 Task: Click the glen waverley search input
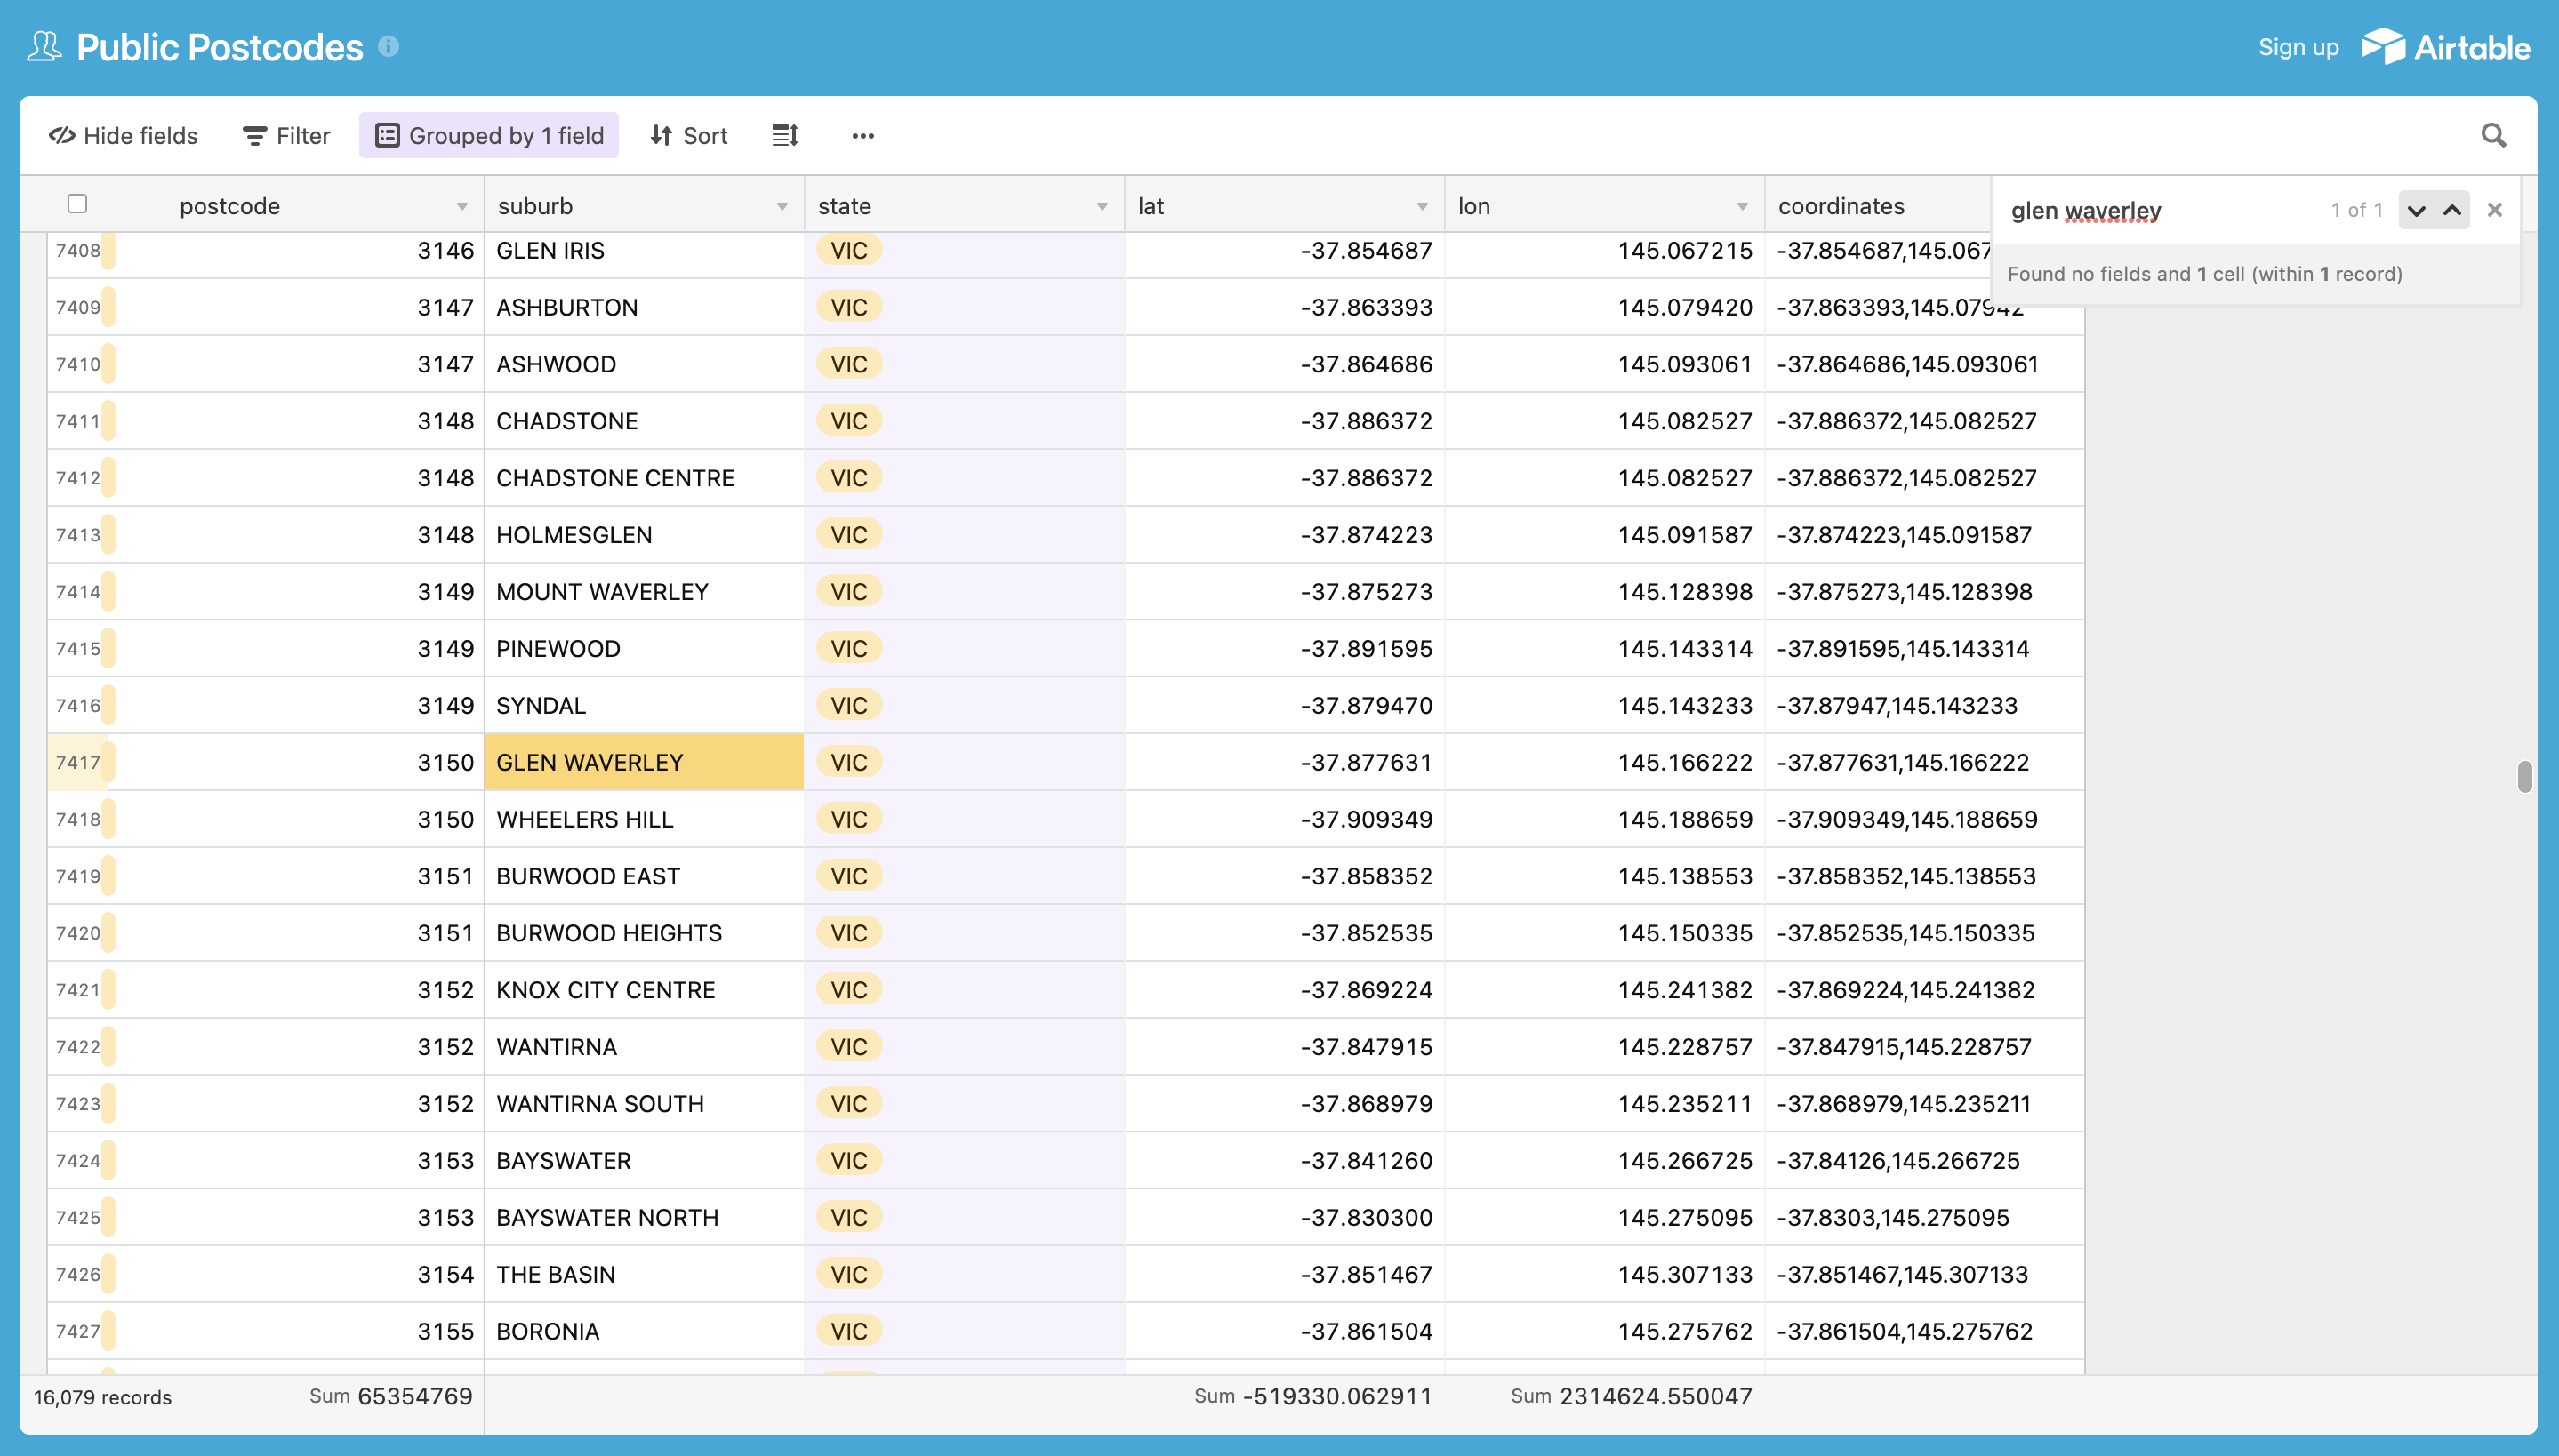2150,210
